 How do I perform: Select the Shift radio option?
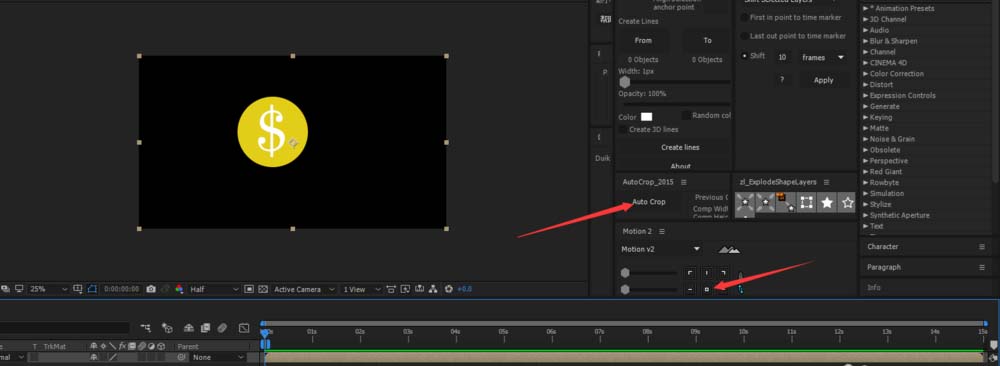point(744,56)
